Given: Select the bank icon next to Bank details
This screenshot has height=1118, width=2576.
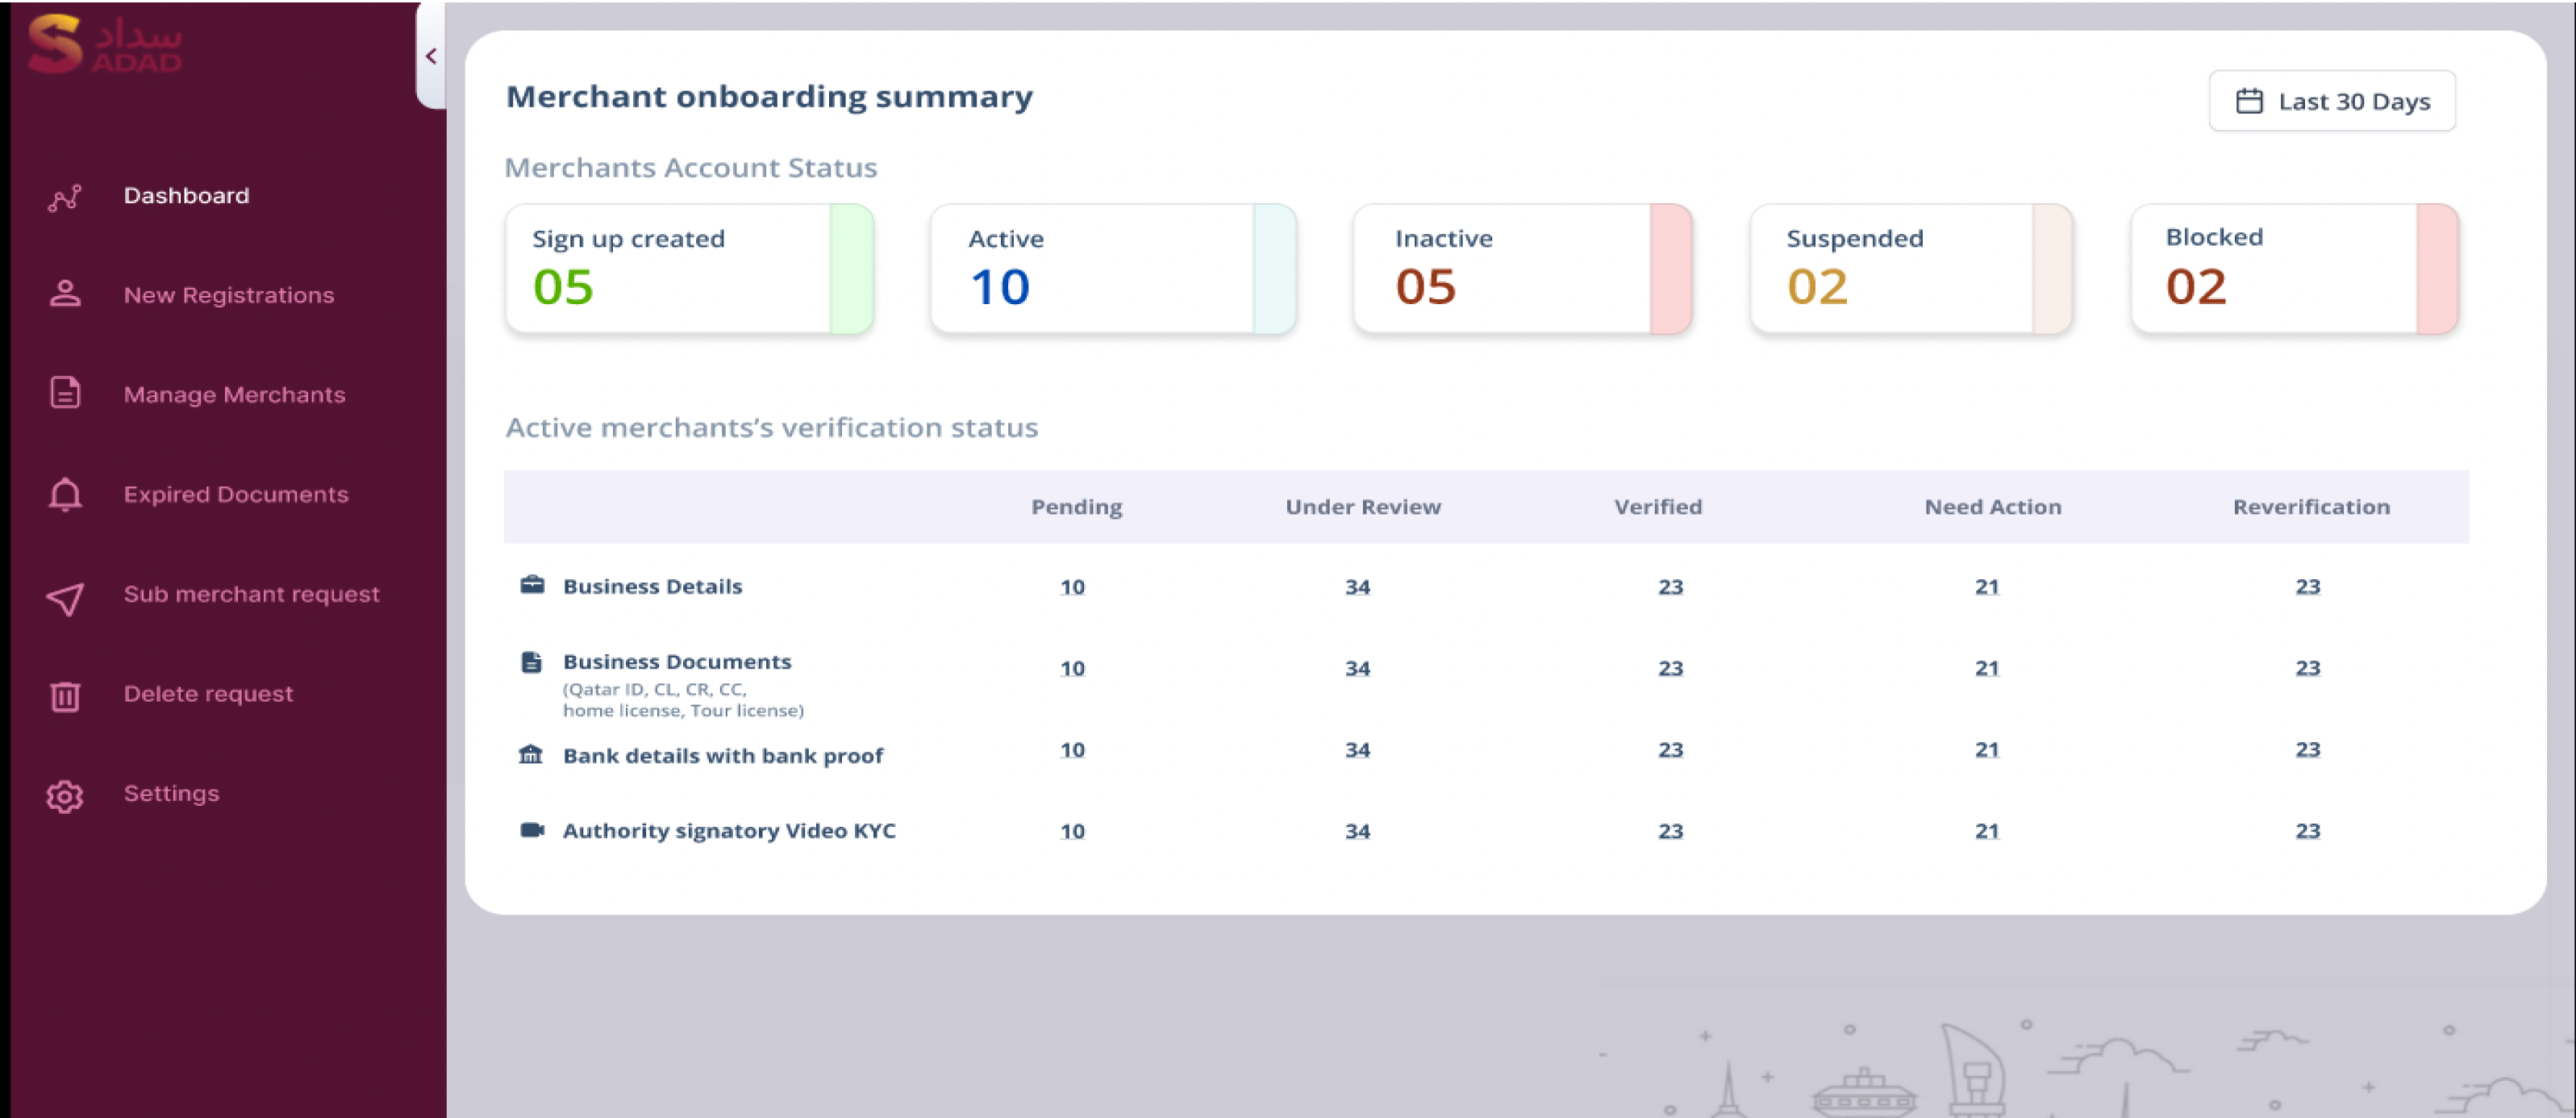Looking at the screenshot, I should pyautogui.click(x=533, y=754).
